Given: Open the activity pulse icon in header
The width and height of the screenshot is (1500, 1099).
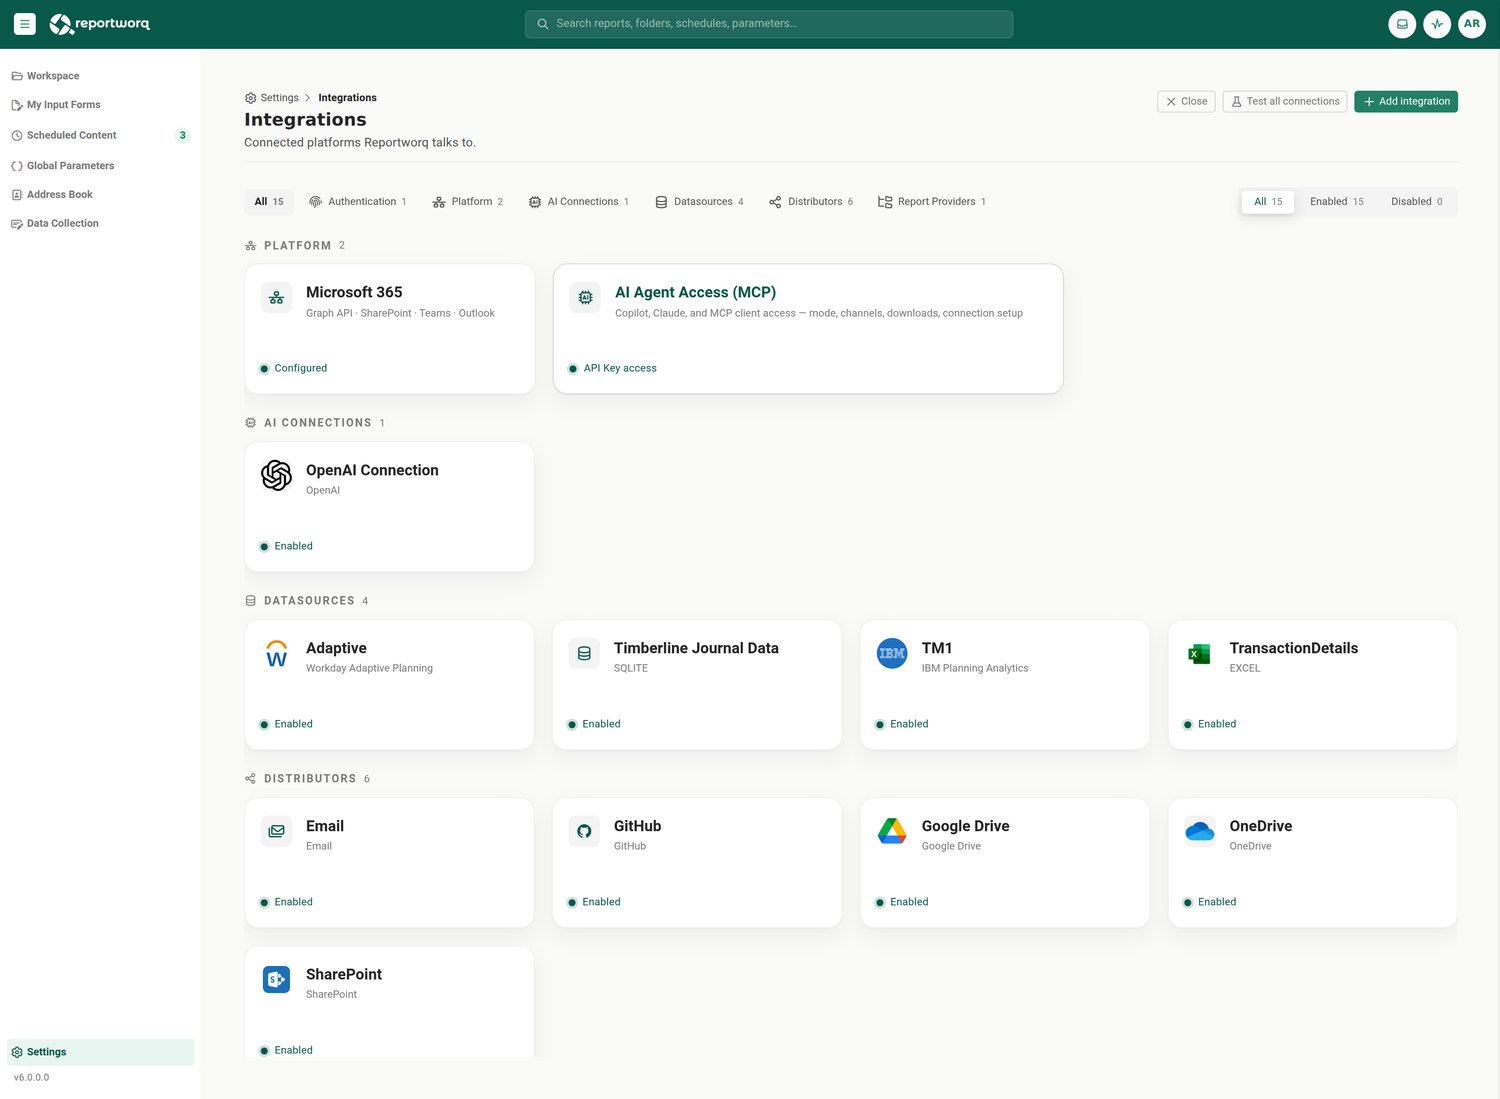Looking at the screenshot, I should [x=1437, y=24].
